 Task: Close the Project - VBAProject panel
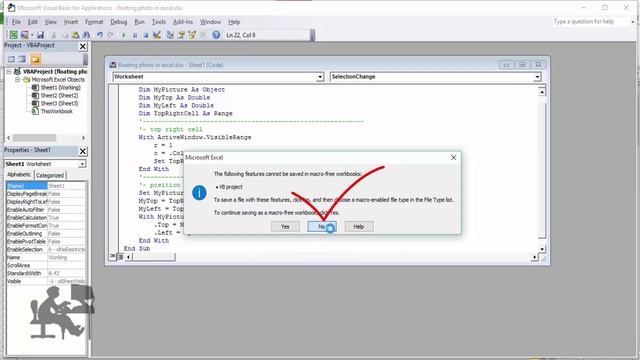[x=82, y=46]
